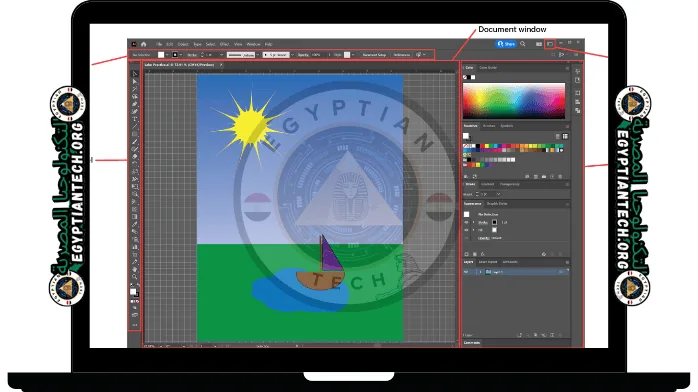This screenshot has width=698, height=392.
Task: Open the Switch Workspace icon
Action: [550, 44]
